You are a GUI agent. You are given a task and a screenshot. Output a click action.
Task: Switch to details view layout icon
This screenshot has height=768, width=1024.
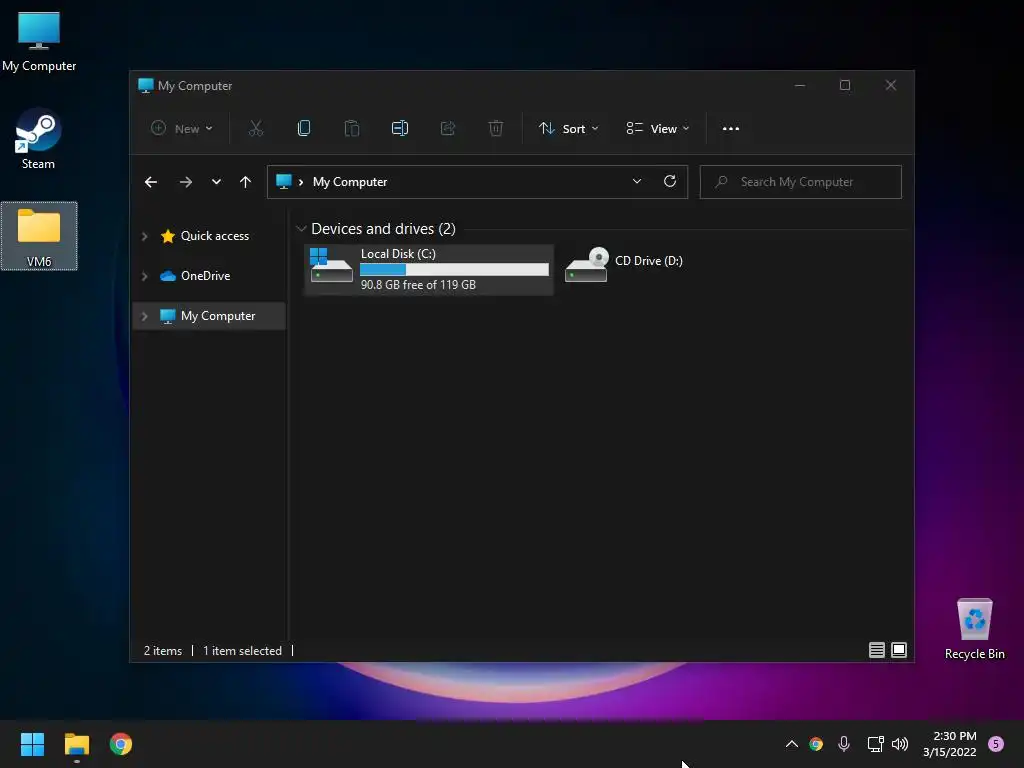coord(876,650)
